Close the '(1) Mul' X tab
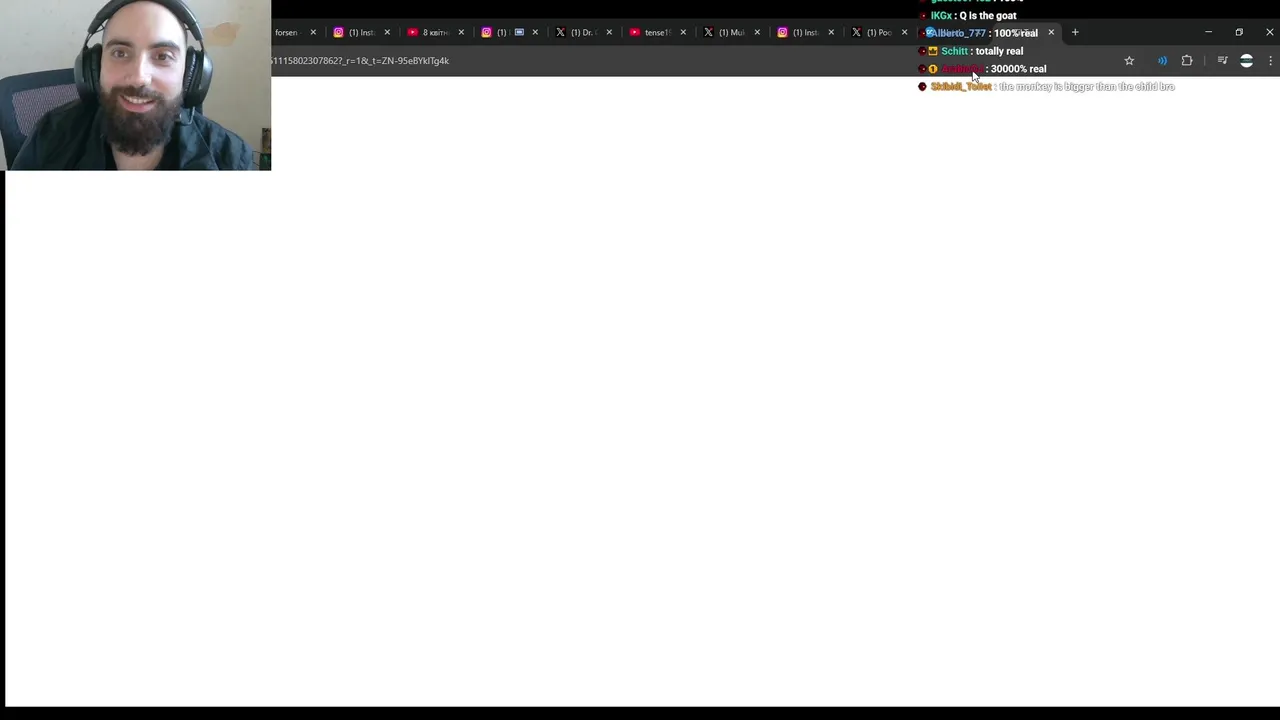 tap(757, 32)
